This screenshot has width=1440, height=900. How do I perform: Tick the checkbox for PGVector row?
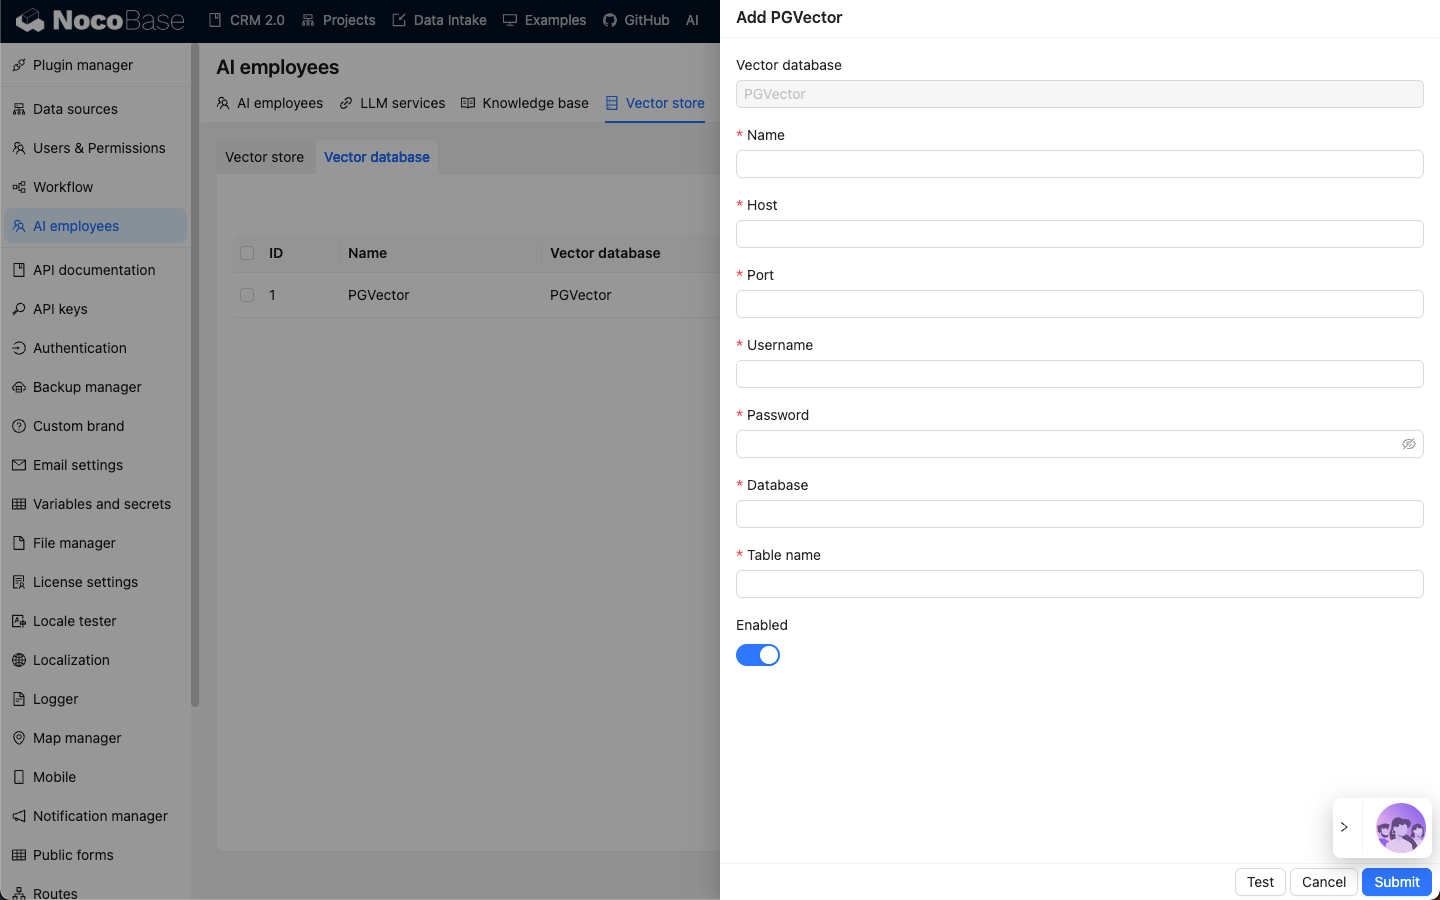[247, 295]
